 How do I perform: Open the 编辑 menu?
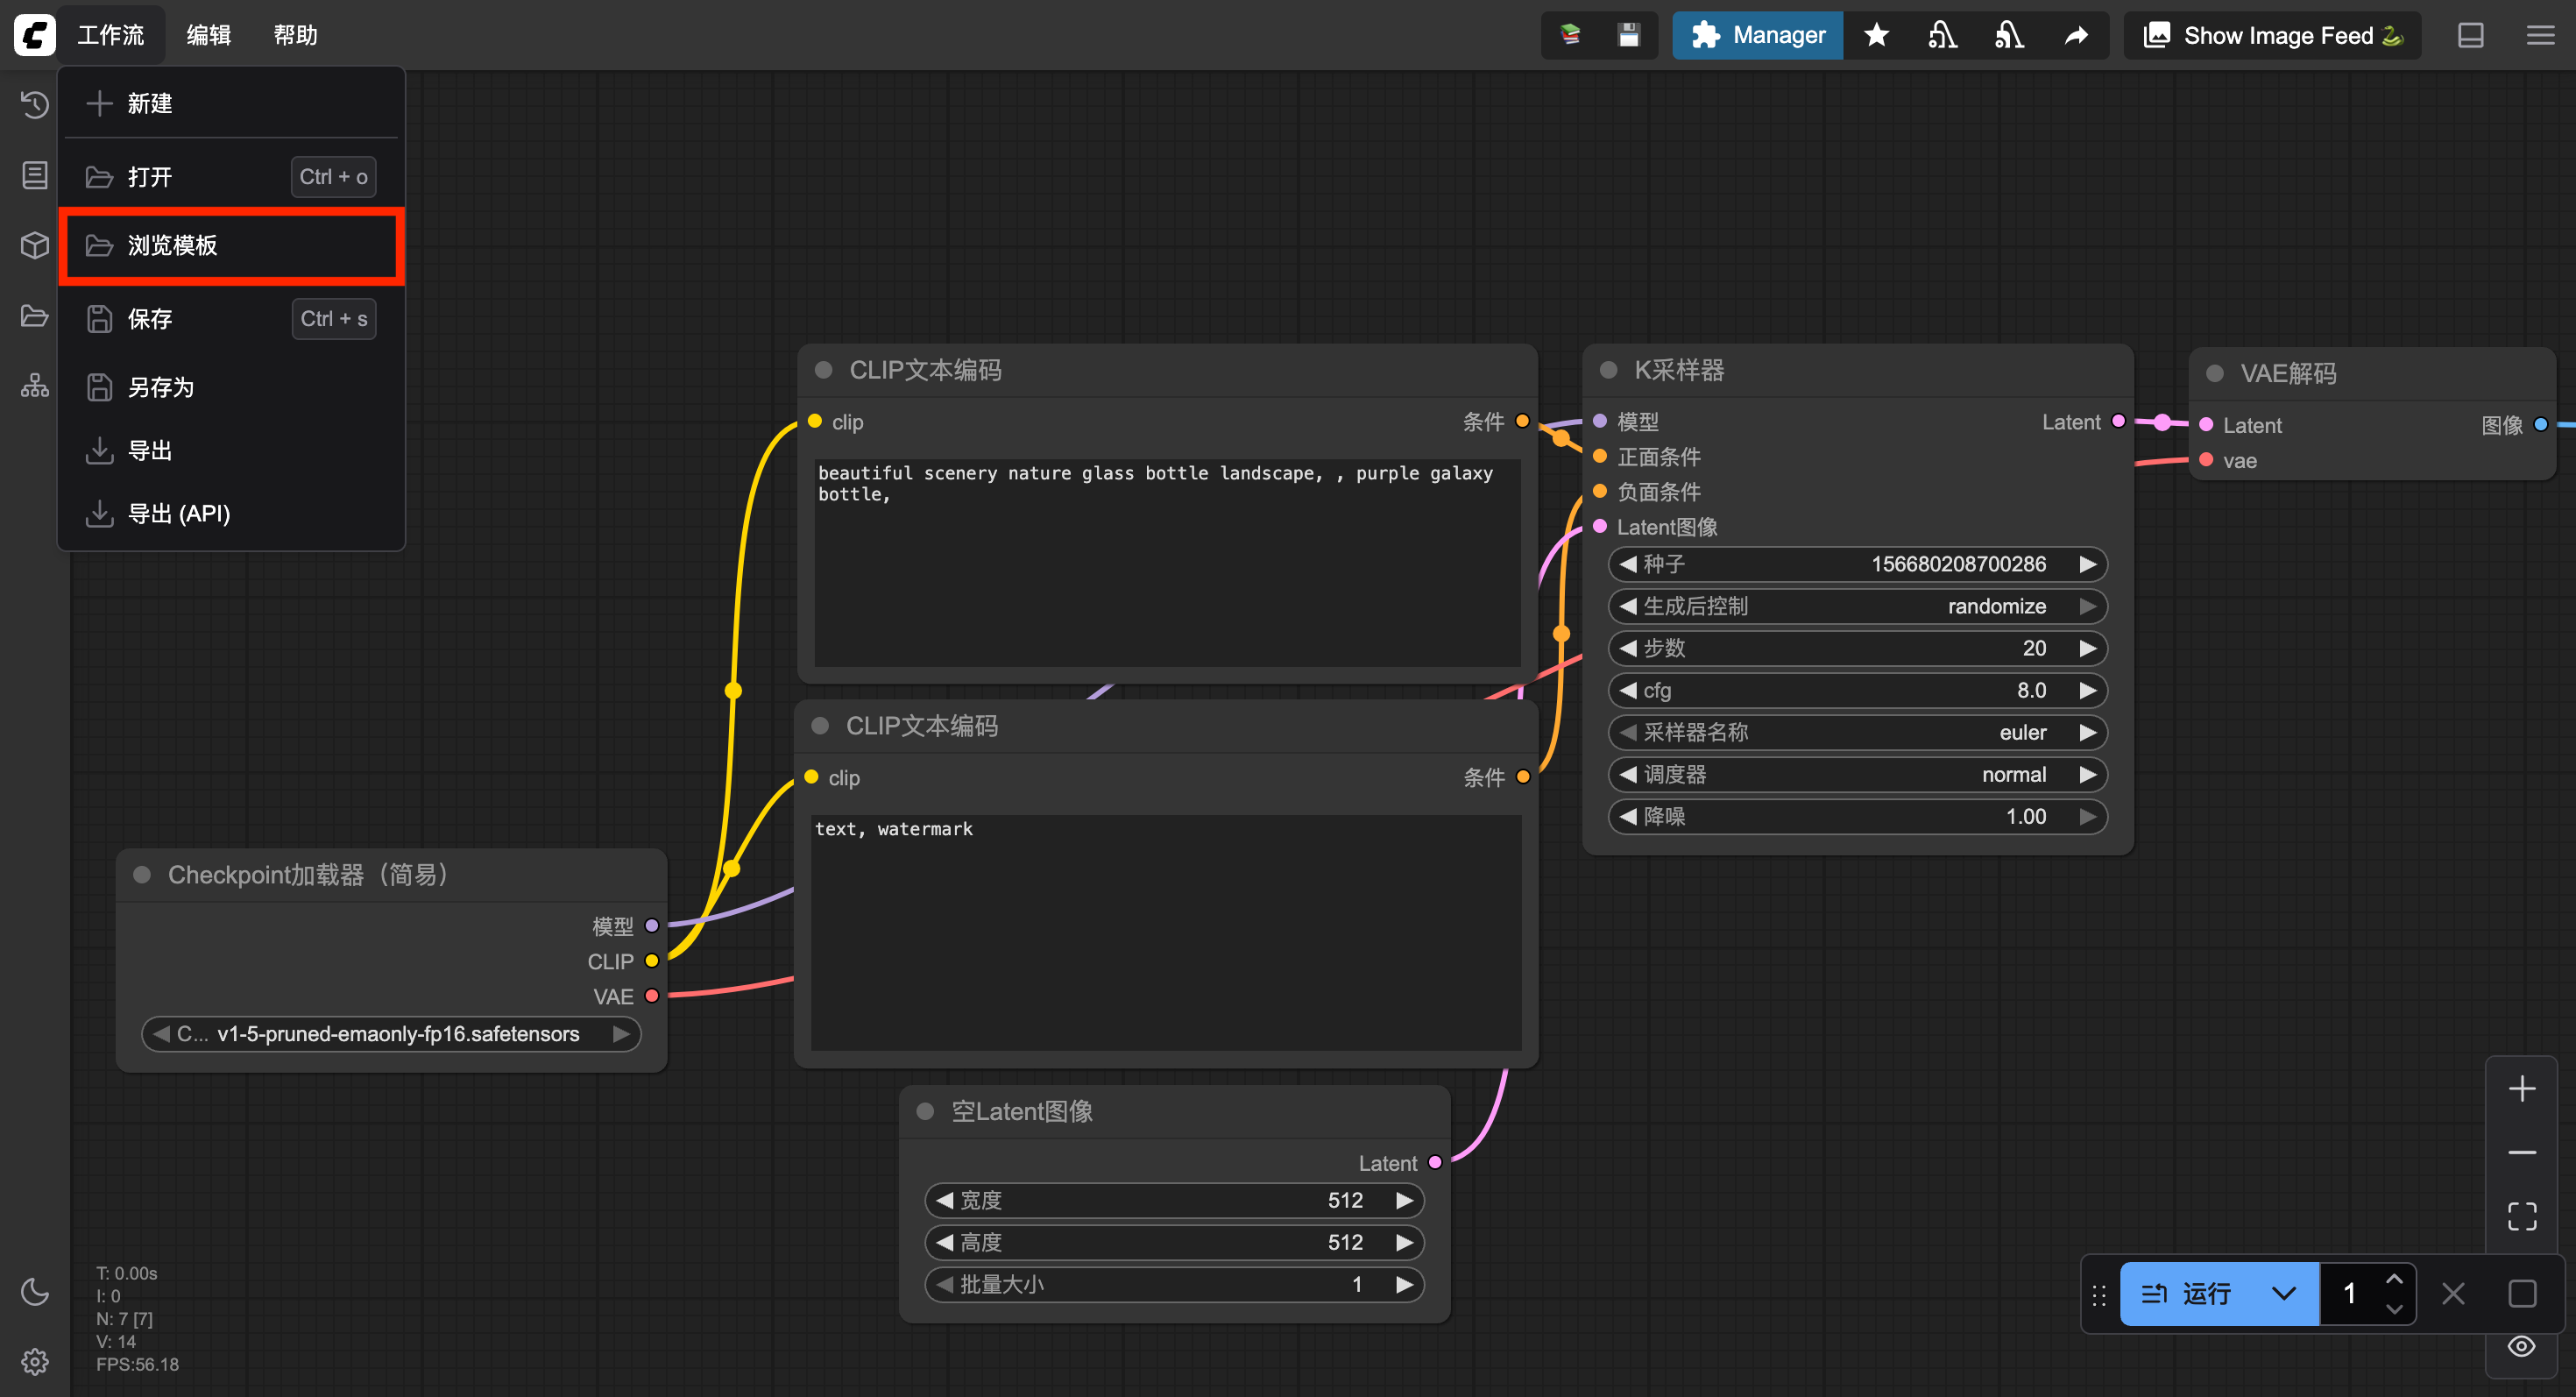[209, 35]
